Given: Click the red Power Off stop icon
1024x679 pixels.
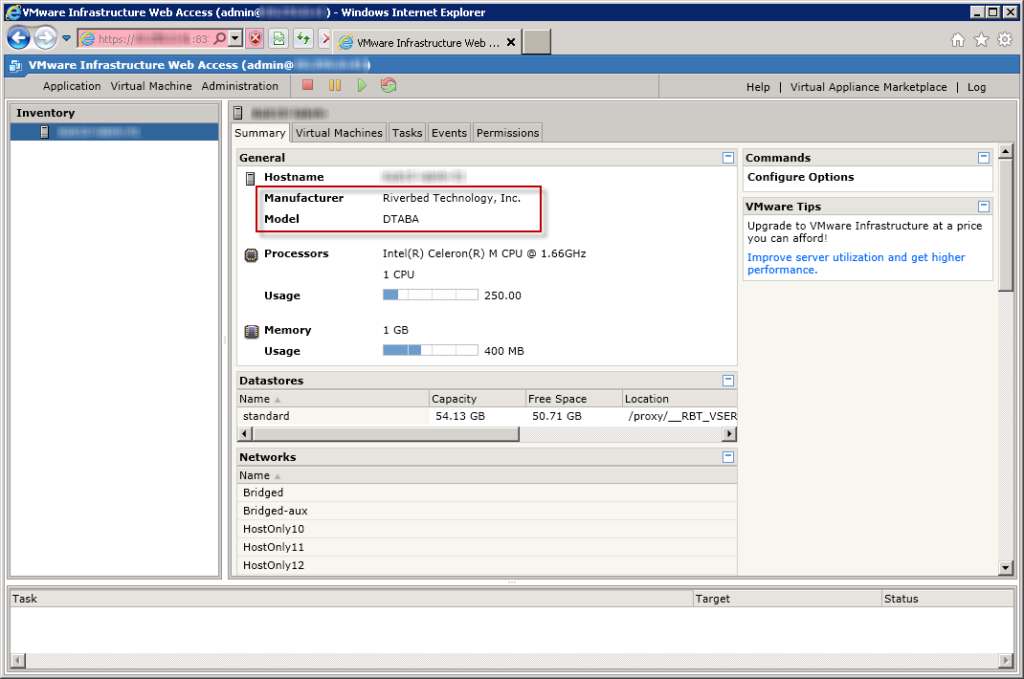Looking at the screenshot, I should (308, 85).
